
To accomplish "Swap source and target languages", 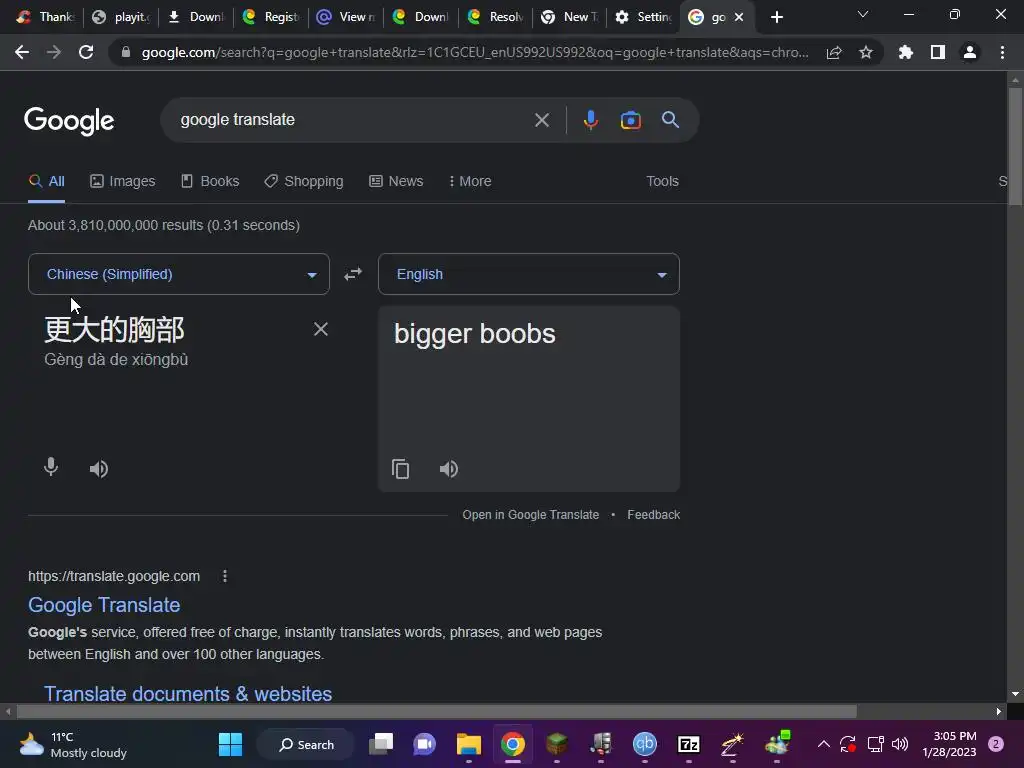I will tap(353, 274).
